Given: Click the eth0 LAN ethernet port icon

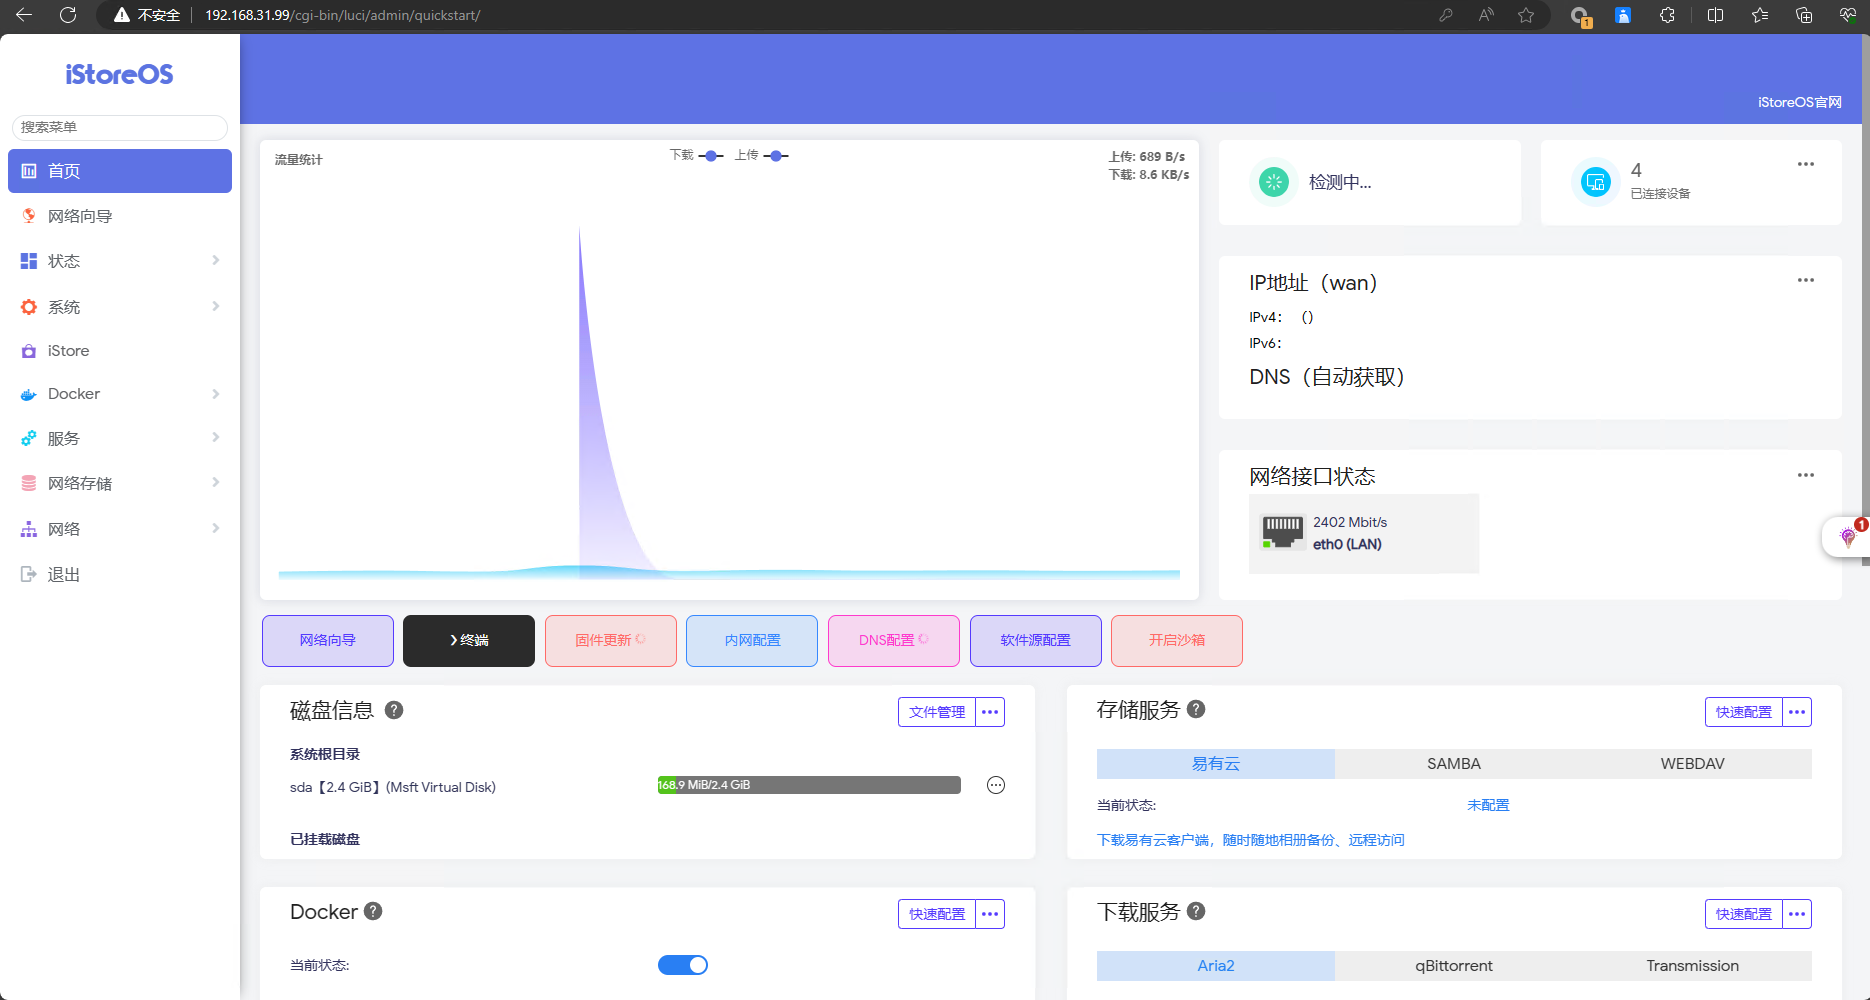Looking at the screenshot, I should 1281,531.
